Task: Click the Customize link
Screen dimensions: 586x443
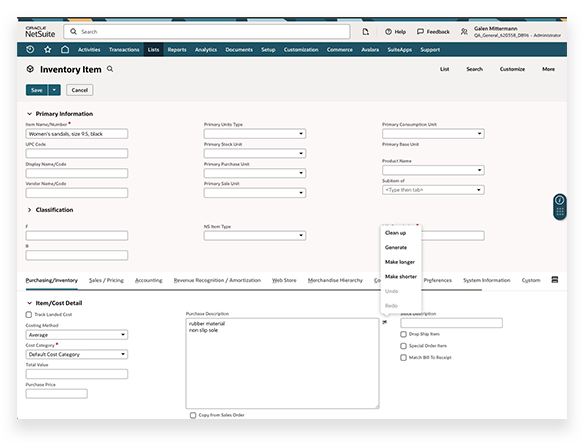Action: pyautogui.click(x=512, y=69)
